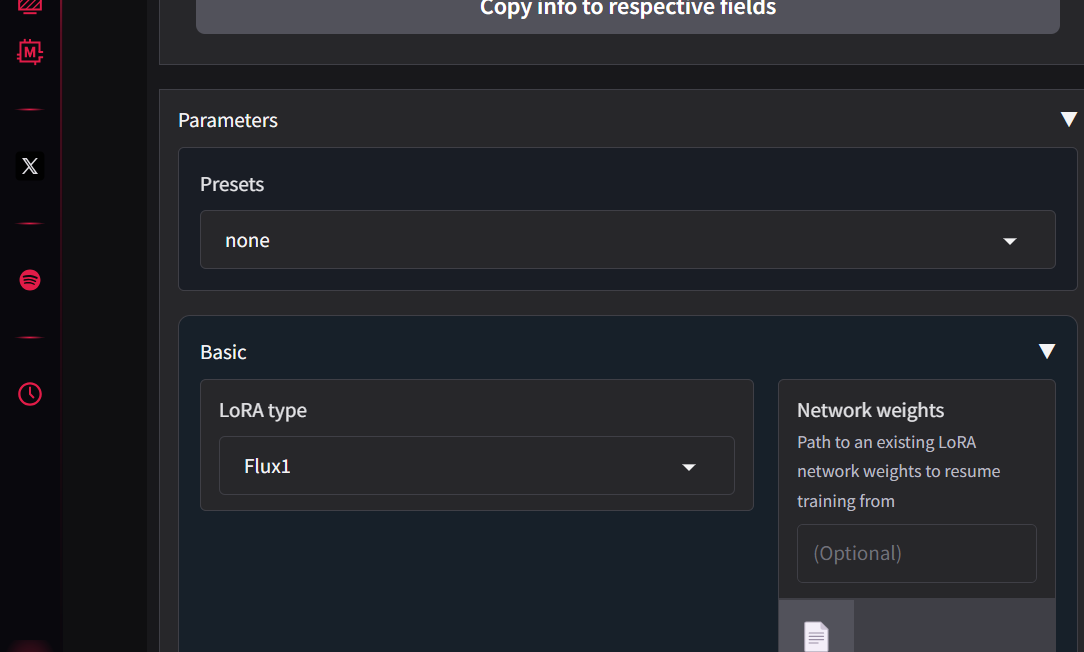Click the red glowing icon at sidebar bottom
The width and height of the screenshot is (1084, 652).
[30, 645]
